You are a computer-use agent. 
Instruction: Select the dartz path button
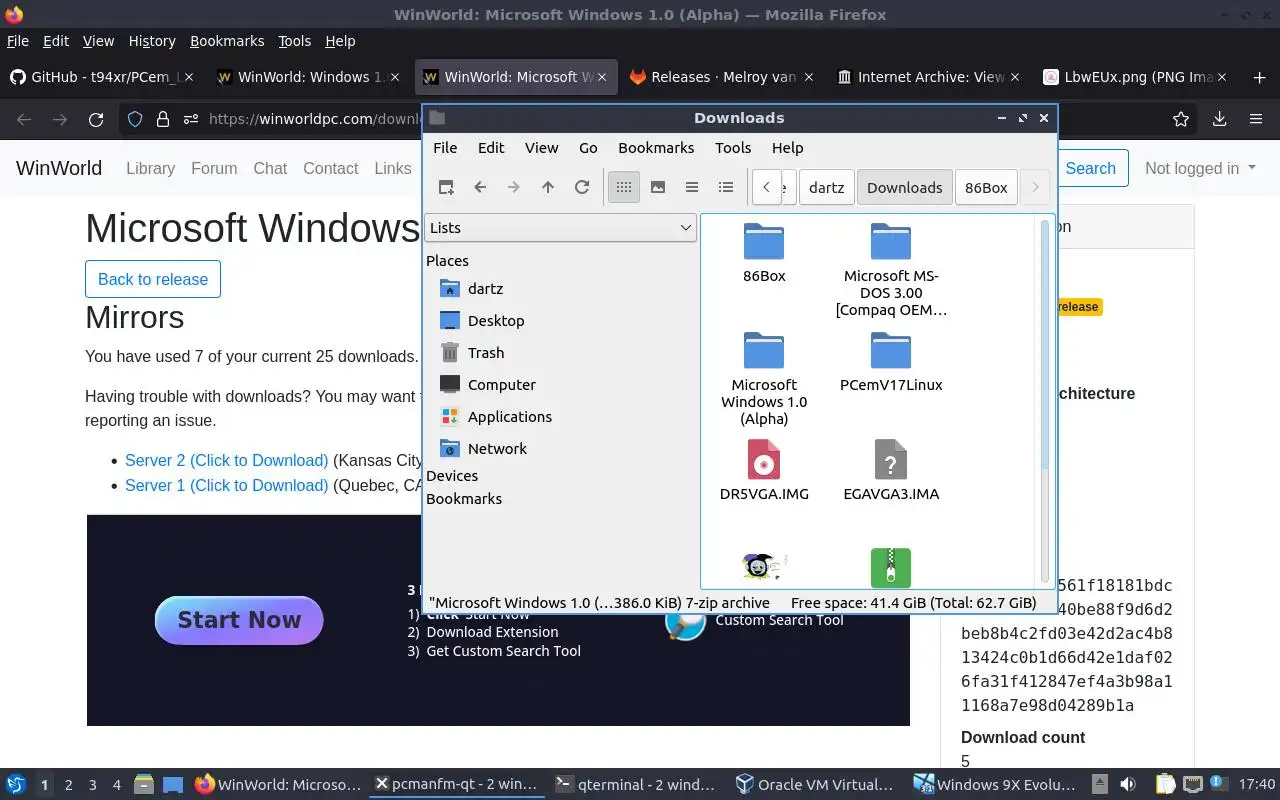[826, 187]
